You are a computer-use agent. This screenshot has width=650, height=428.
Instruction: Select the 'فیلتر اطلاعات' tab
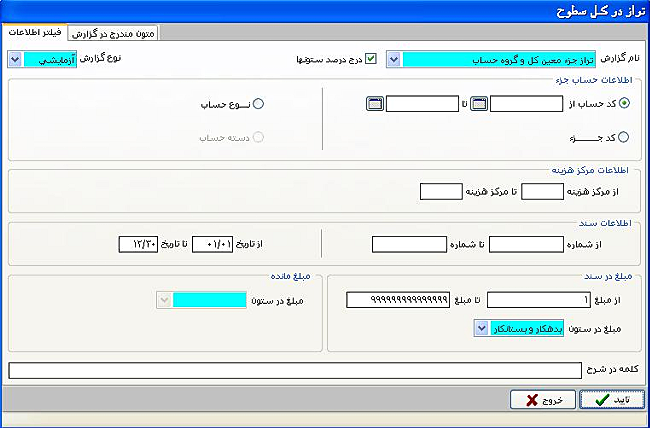(36, 34)
